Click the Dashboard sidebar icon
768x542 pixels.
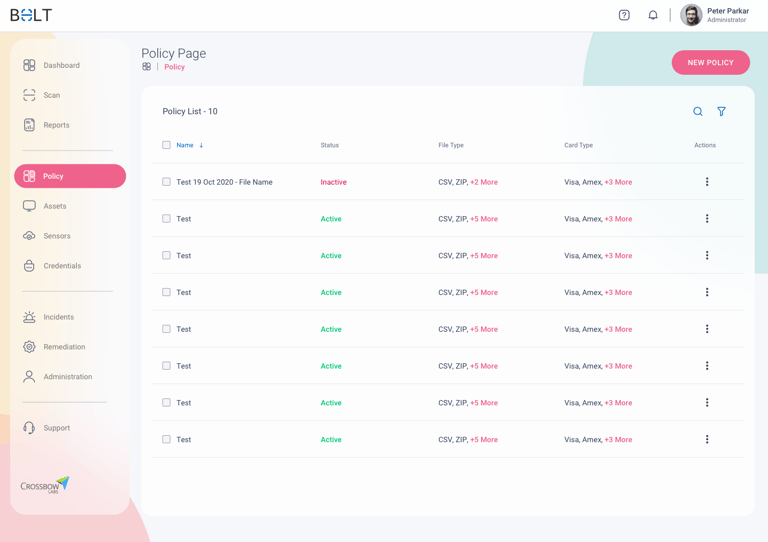[29, 65]
